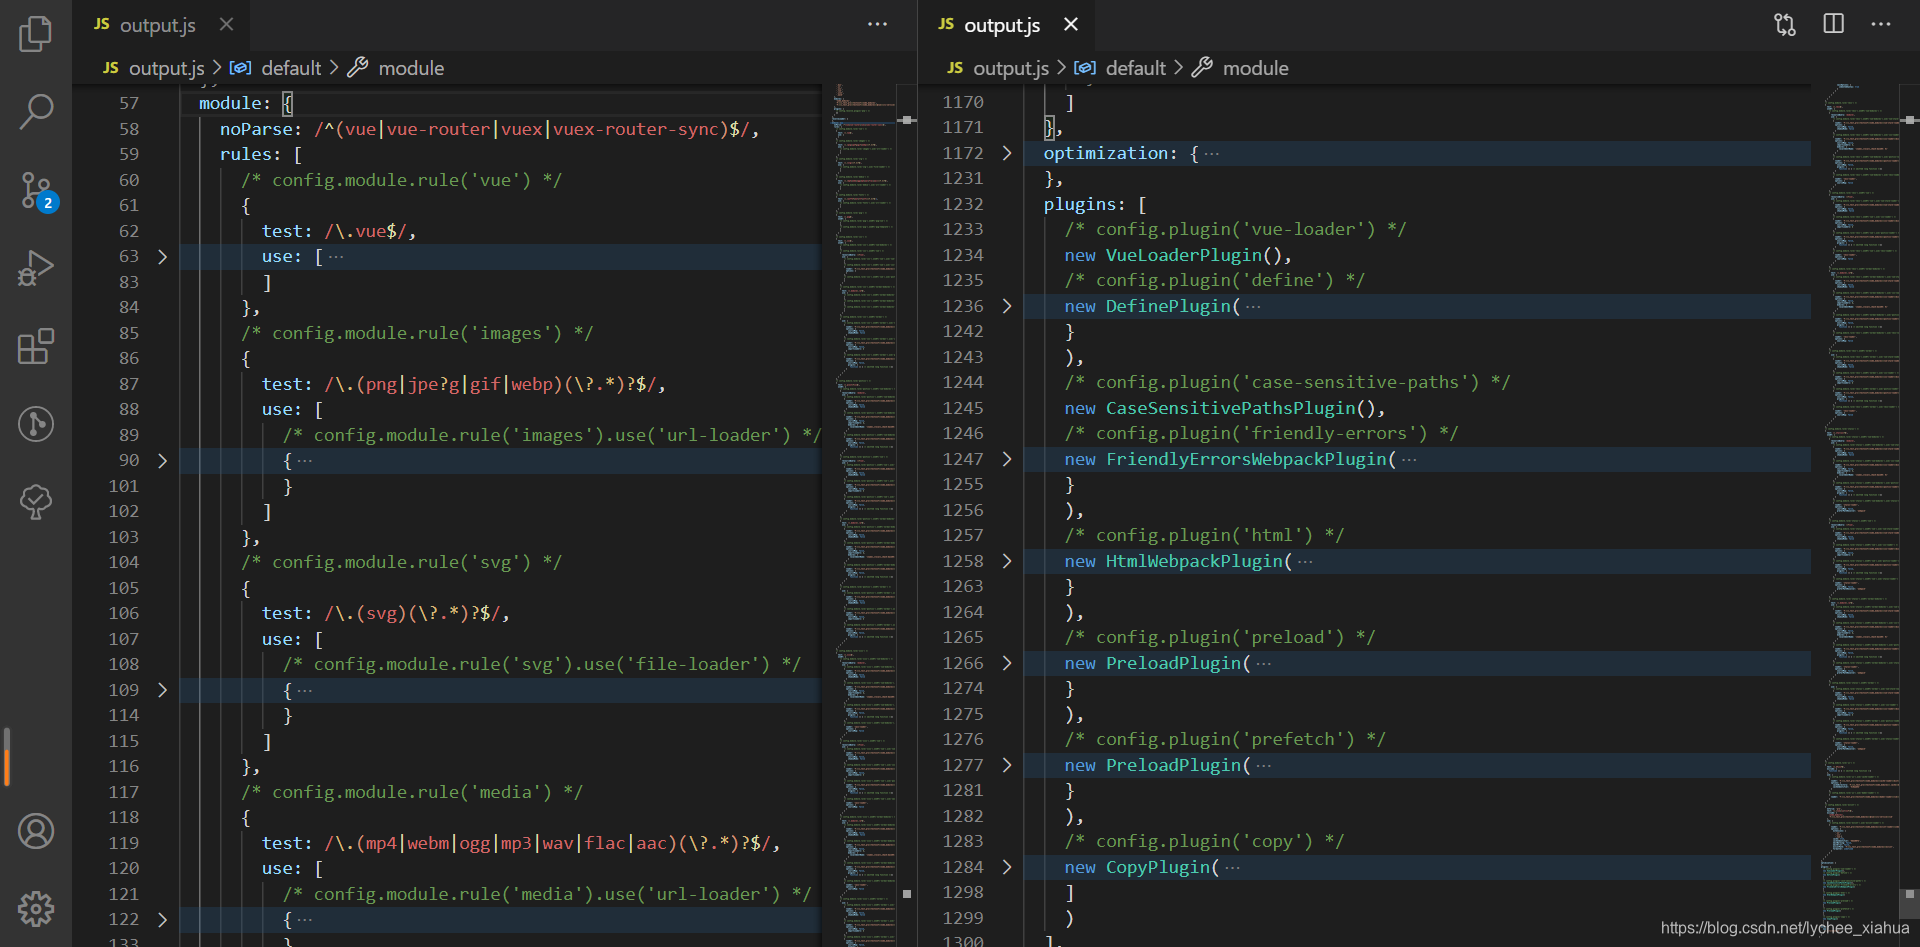This screenshot has width=1920, height=947.
Task: Expand folded region at line 122
Action: tap(162, 919)
